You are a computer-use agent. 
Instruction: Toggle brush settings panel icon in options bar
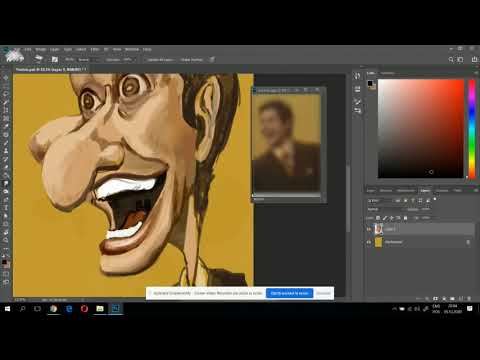55,60
